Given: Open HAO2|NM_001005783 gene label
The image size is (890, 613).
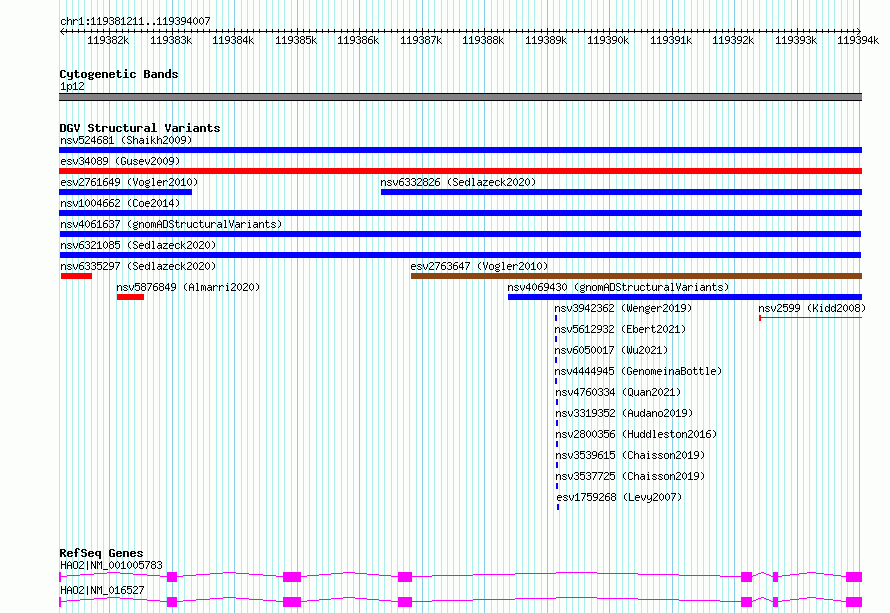Looking at the screenshot, I should coord(111,565).
